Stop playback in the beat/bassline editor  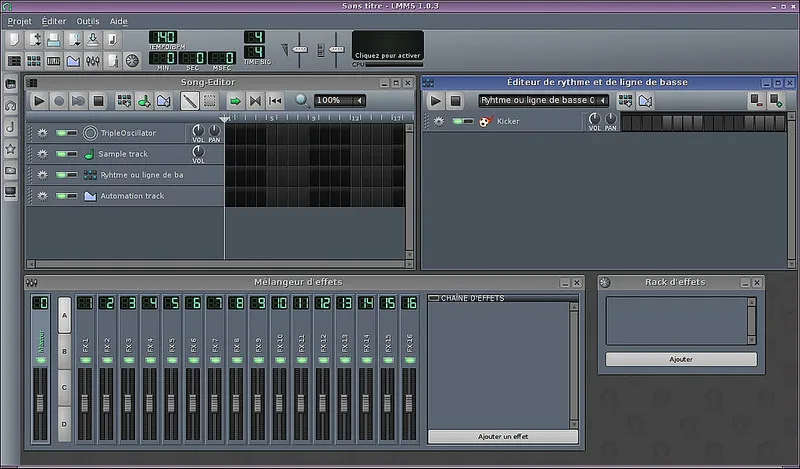tap(455, 100)
